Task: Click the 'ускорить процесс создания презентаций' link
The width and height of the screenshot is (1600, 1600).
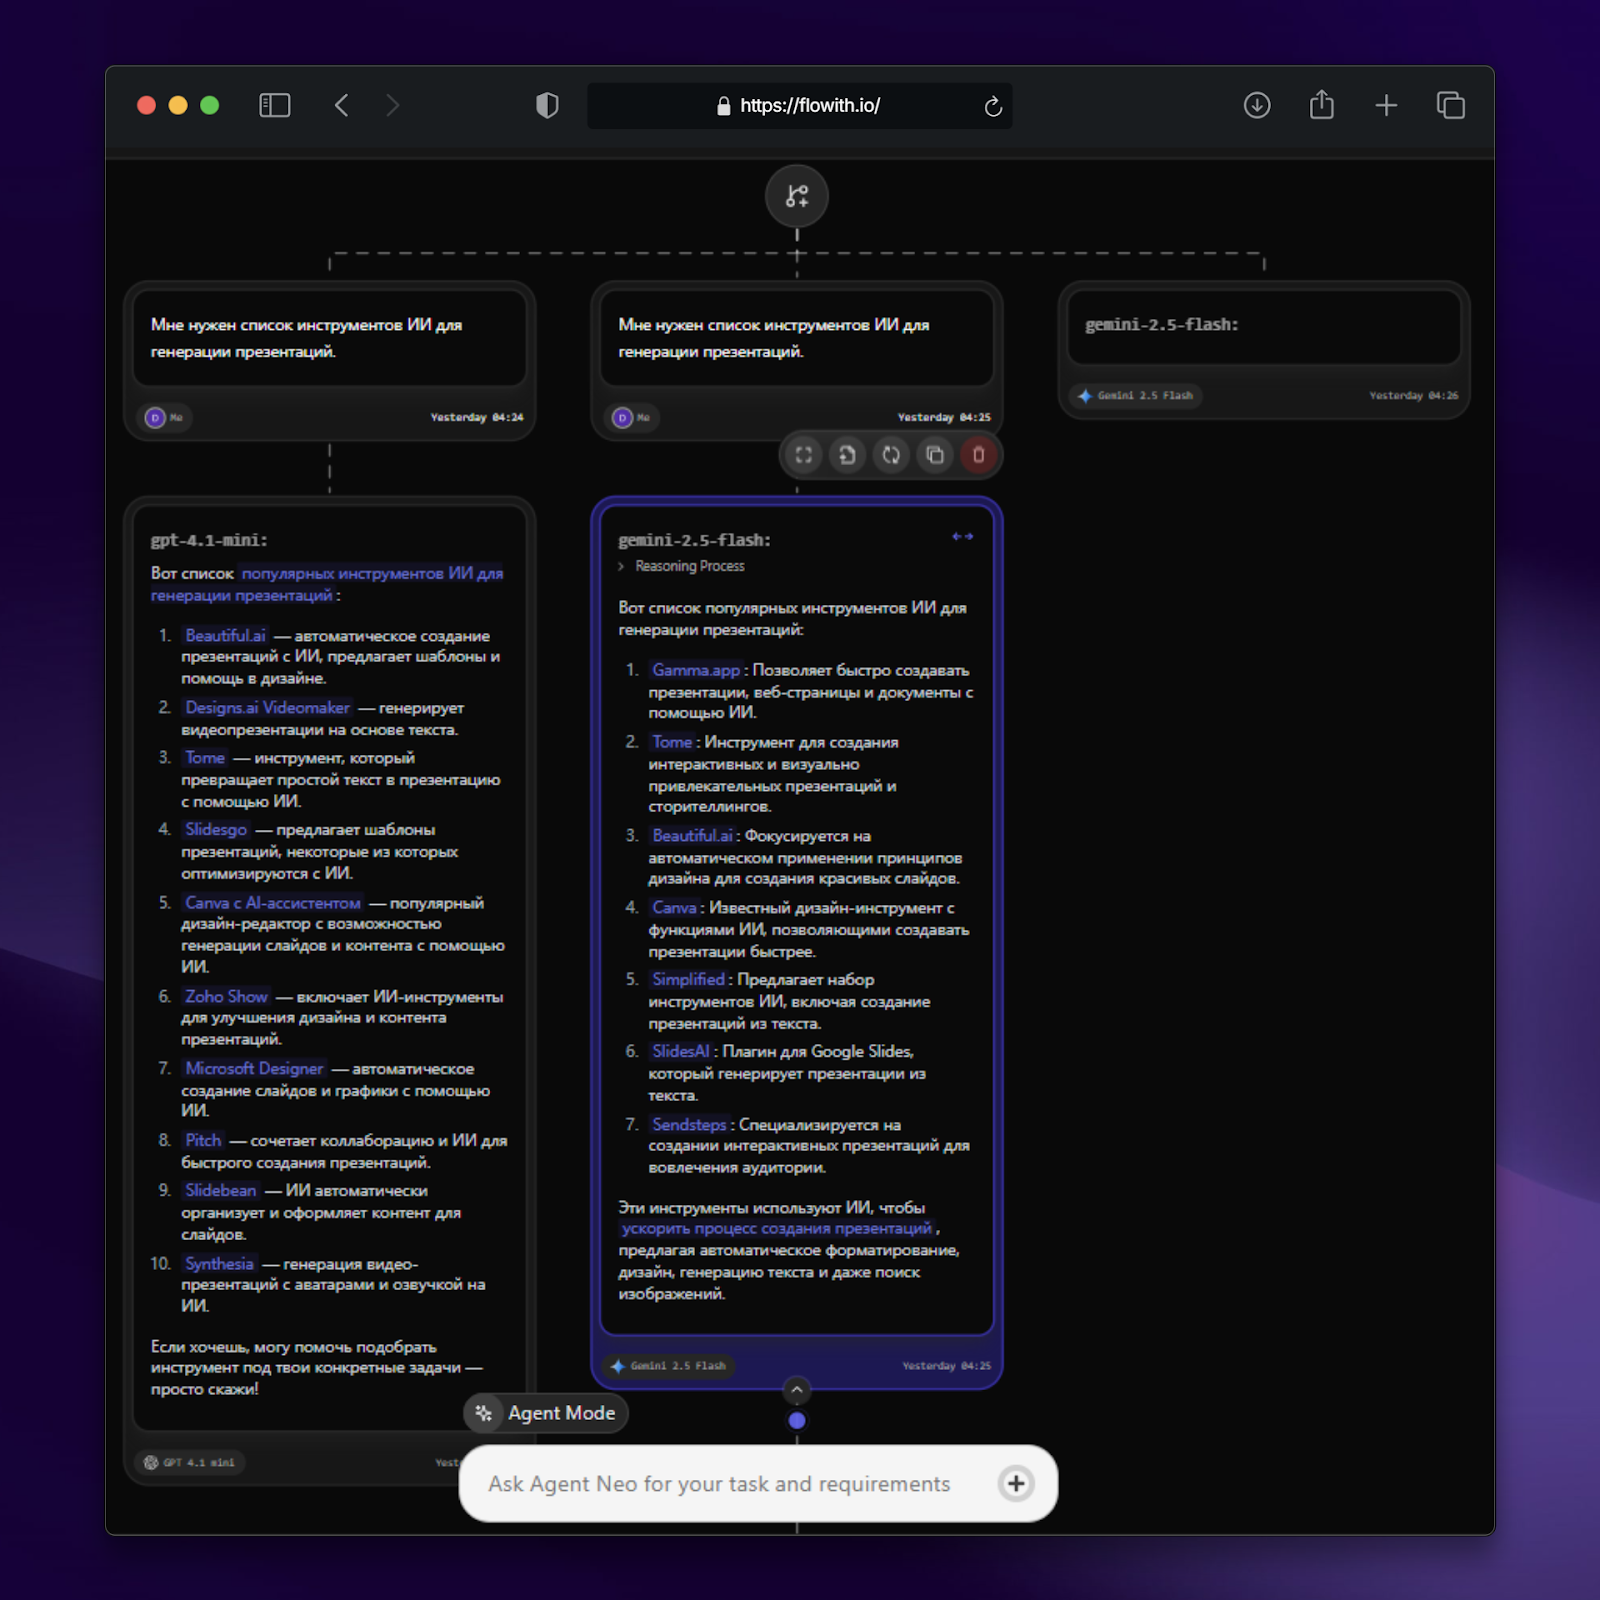Action: [777, 1228]
